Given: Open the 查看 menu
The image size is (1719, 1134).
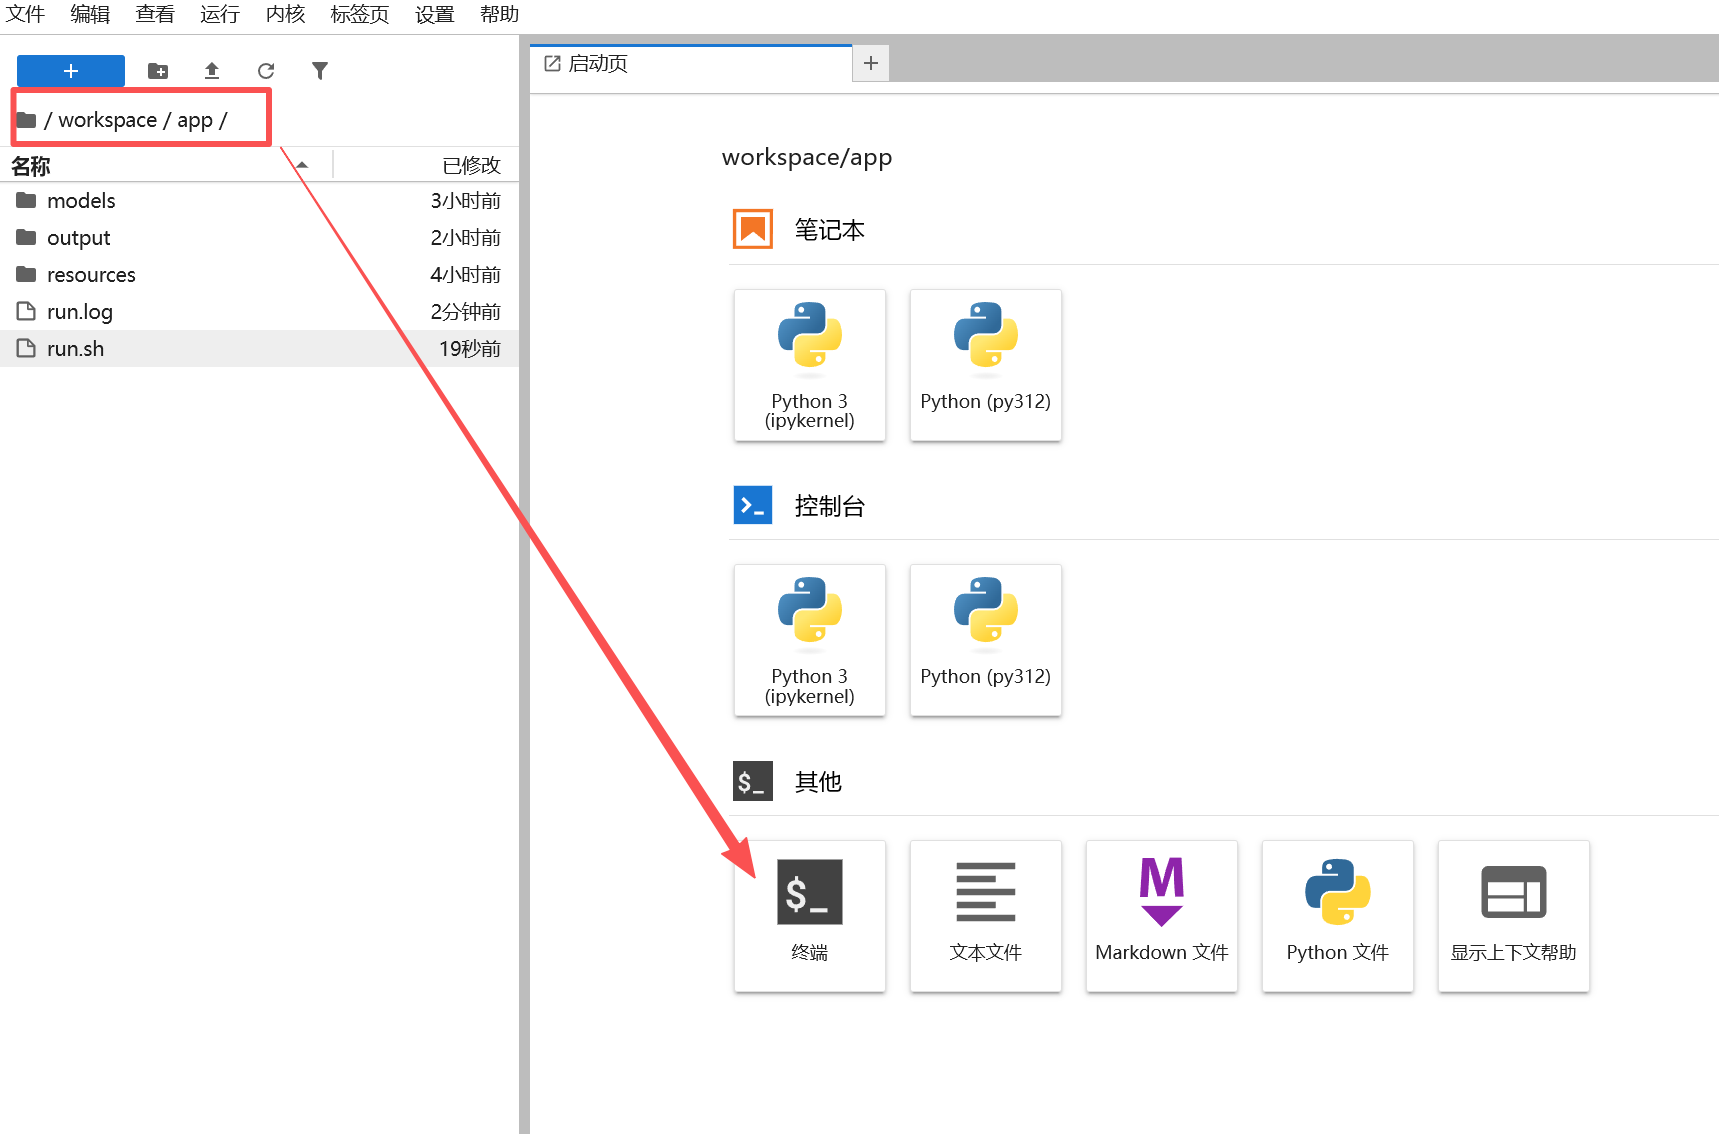Looking at the screenshot, I should click(155, 14).
